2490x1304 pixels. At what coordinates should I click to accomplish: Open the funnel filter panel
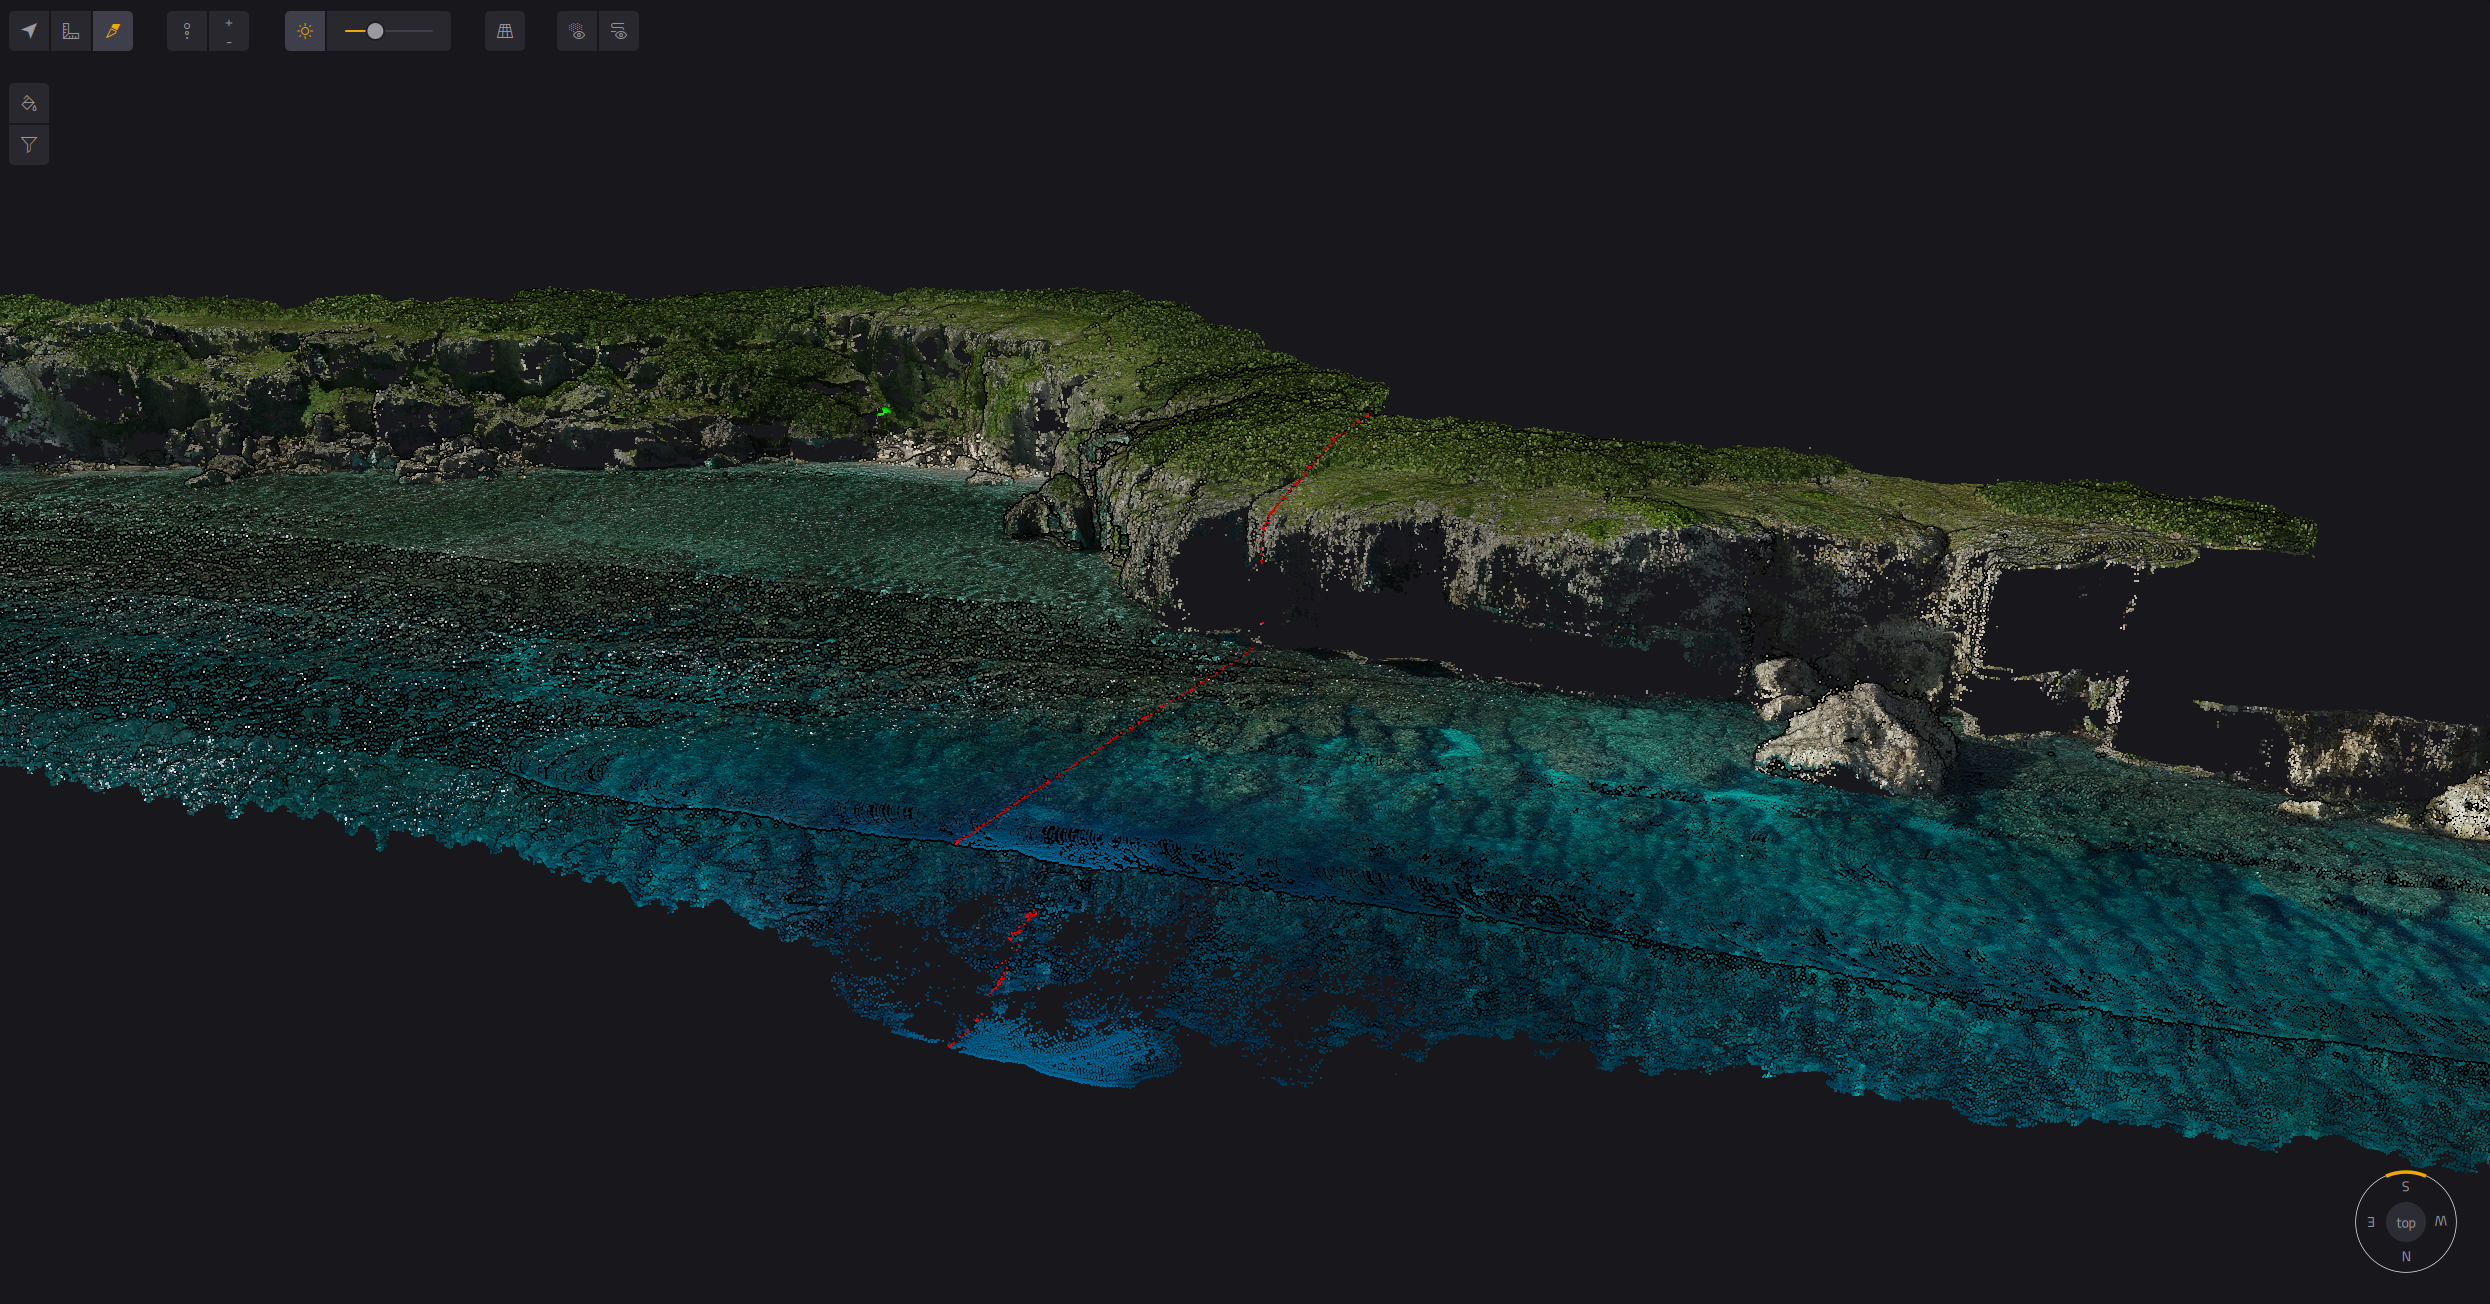tap(29, 145)
